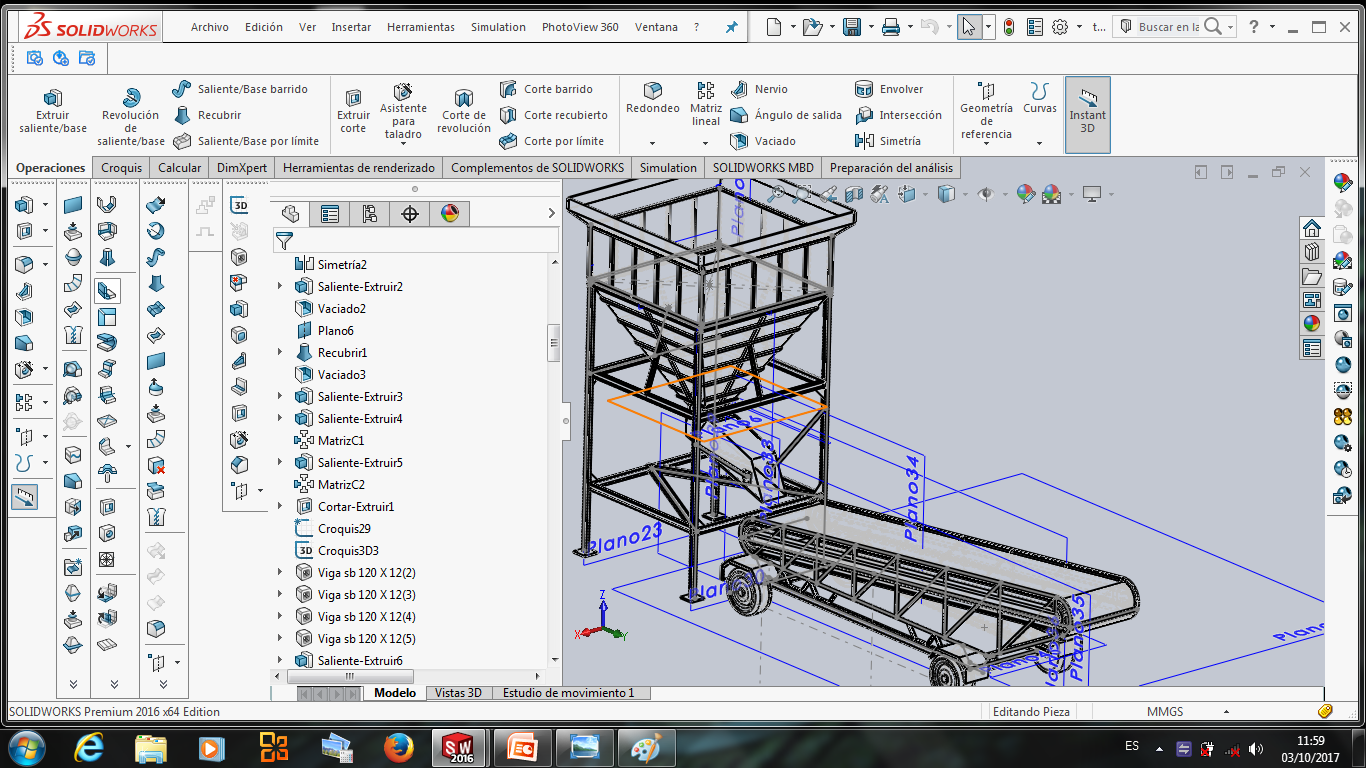Choose Saliente/Base barrido
1366x768 pixels.
pyautogui.click(x=239, y=89)
